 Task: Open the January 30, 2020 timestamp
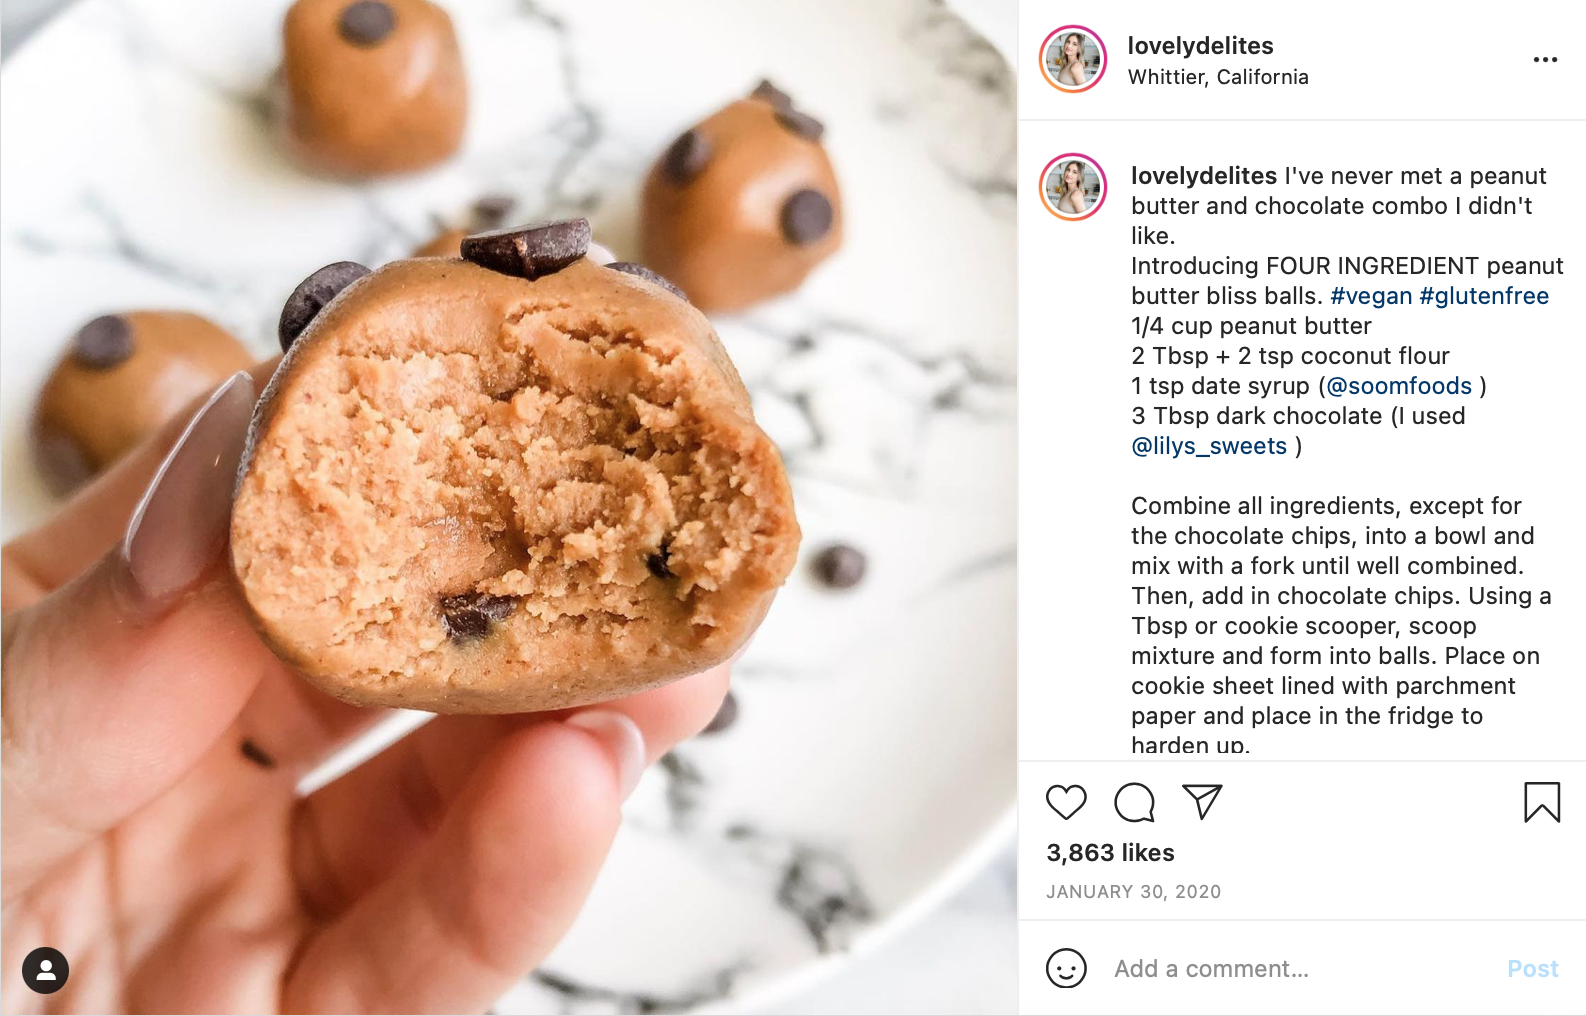pyautogui.click(x=1133, y=892)
